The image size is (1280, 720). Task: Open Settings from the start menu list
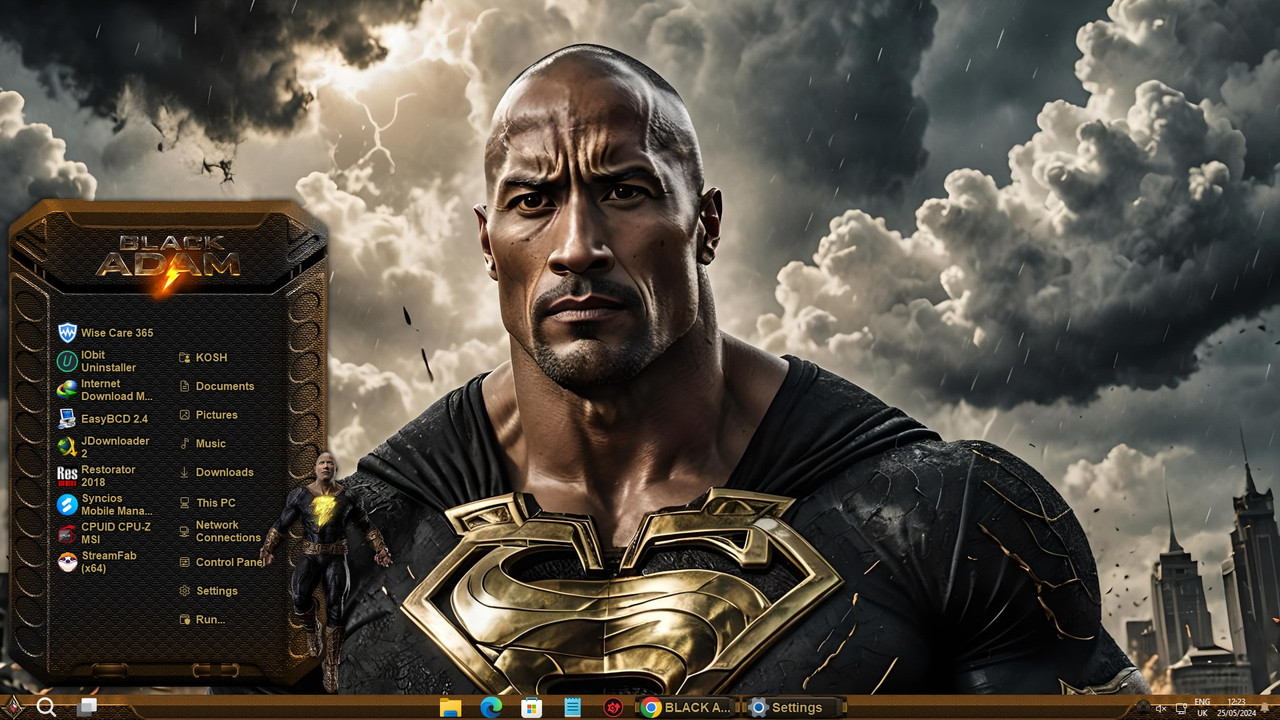209,591
